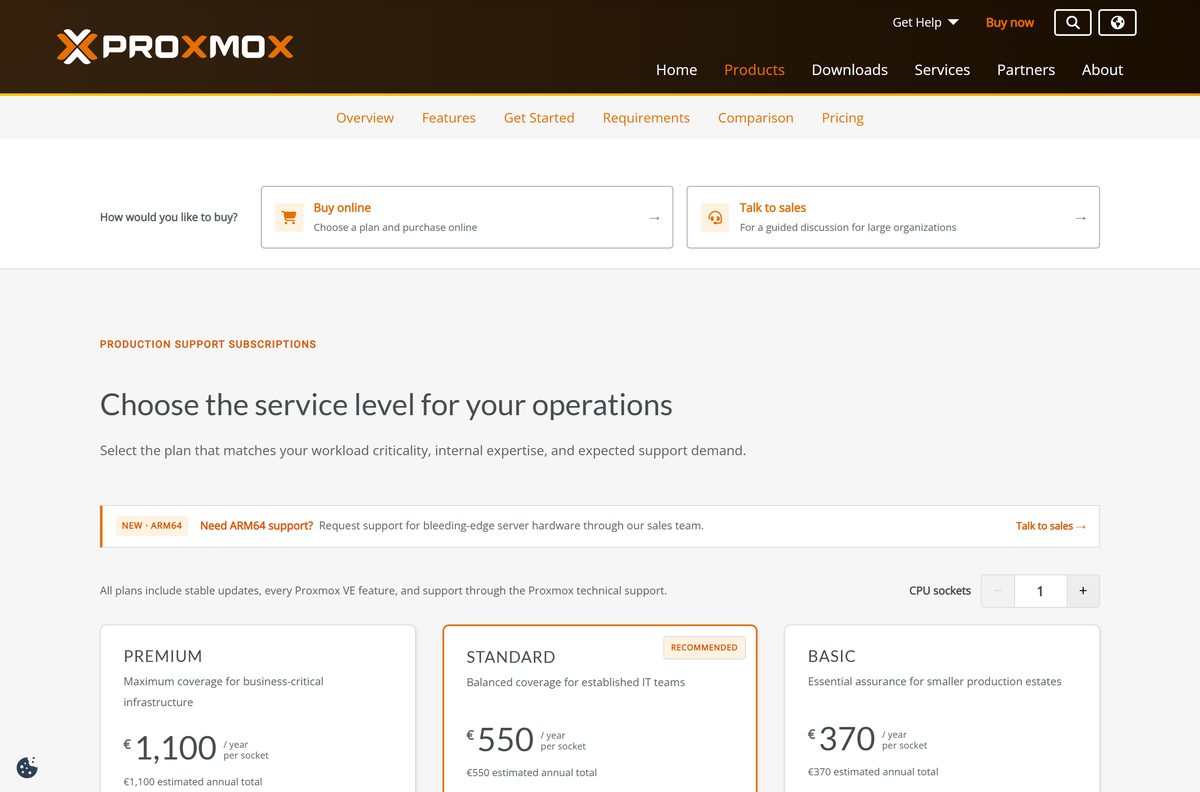Click '€1,100 estimated annual total' text
This screenshot has width=1200, height=792.
(x=192, y=782)
